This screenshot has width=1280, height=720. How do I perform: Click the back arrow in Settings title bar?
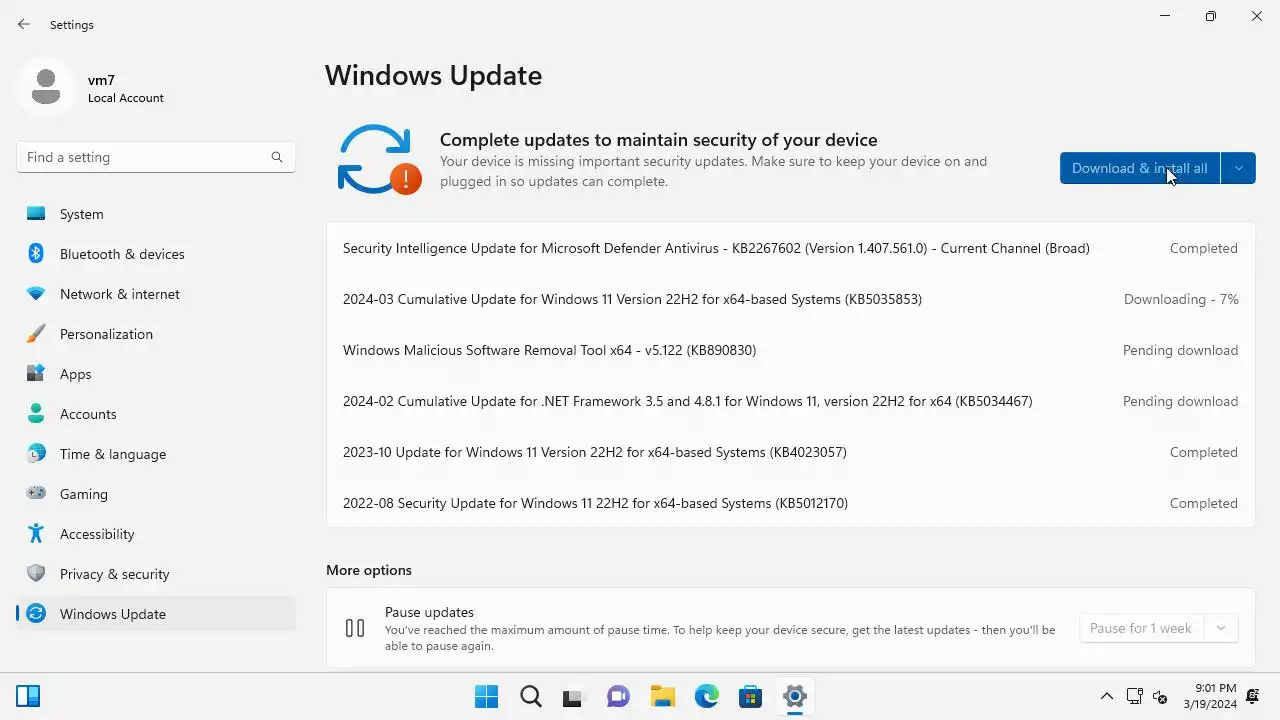(24, 24)
